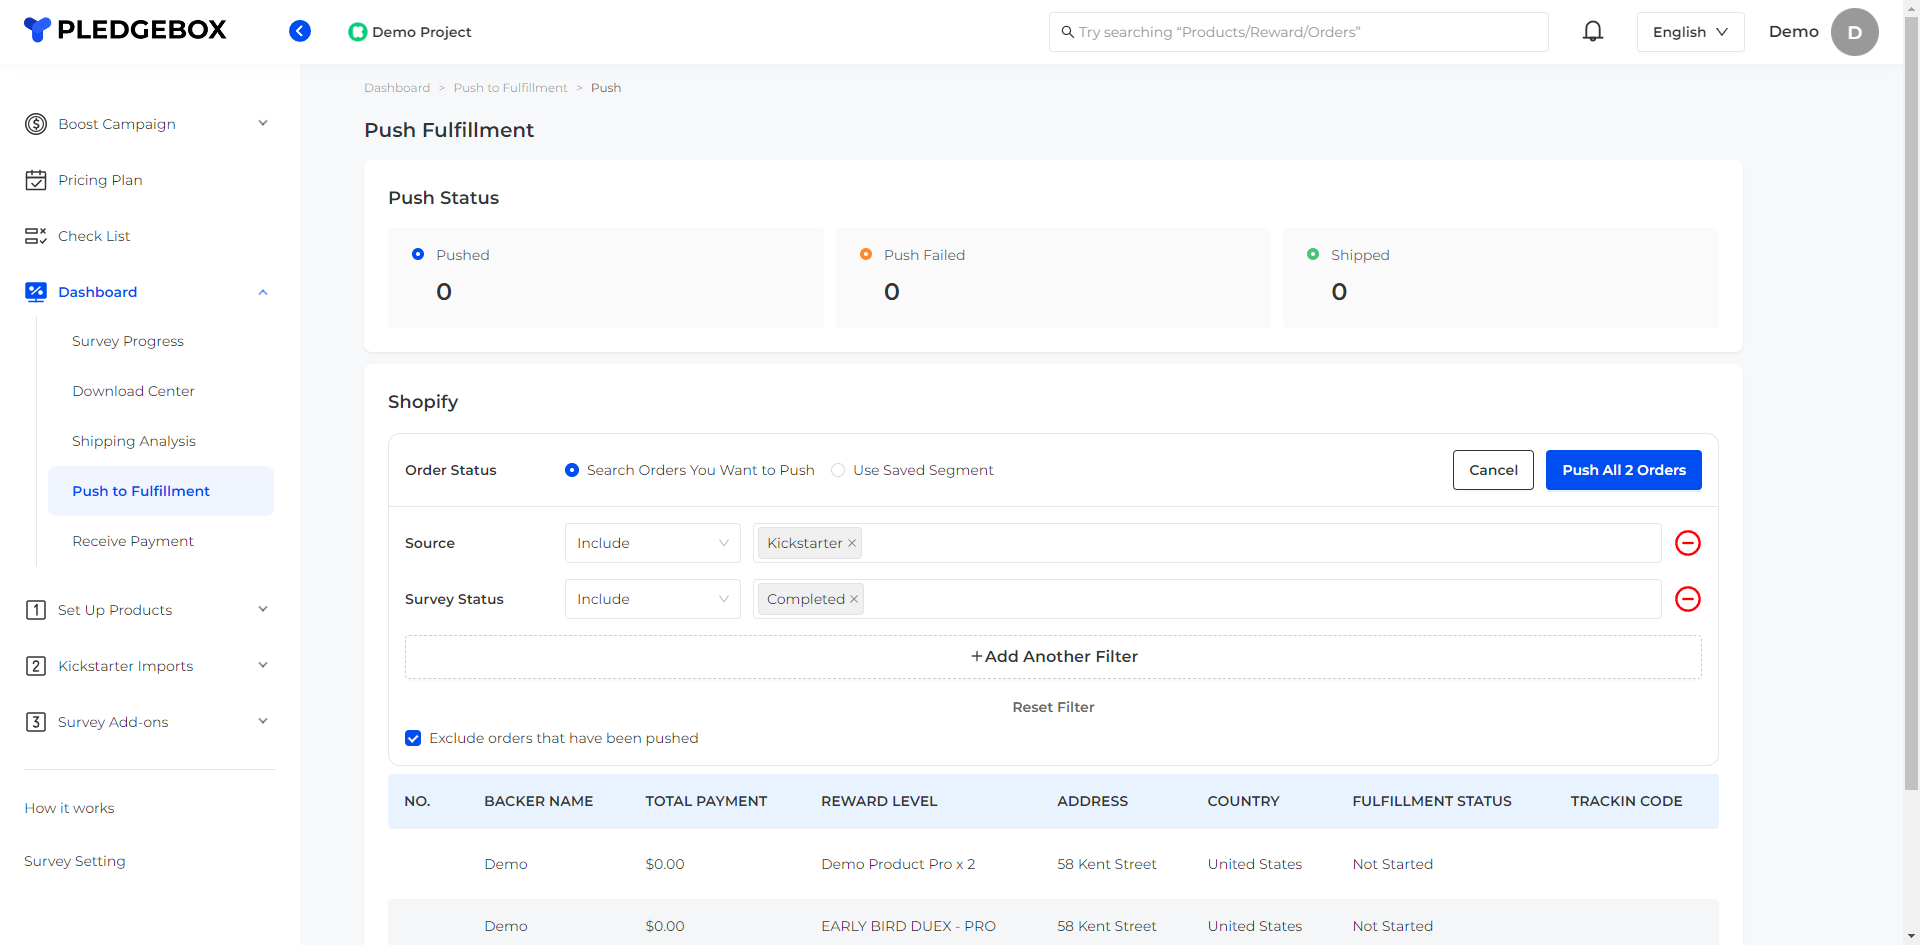Screen dimensions: 1920x945
Task: Open Survey Setting link
Action: pyautogui.click(x=75, y=861)
